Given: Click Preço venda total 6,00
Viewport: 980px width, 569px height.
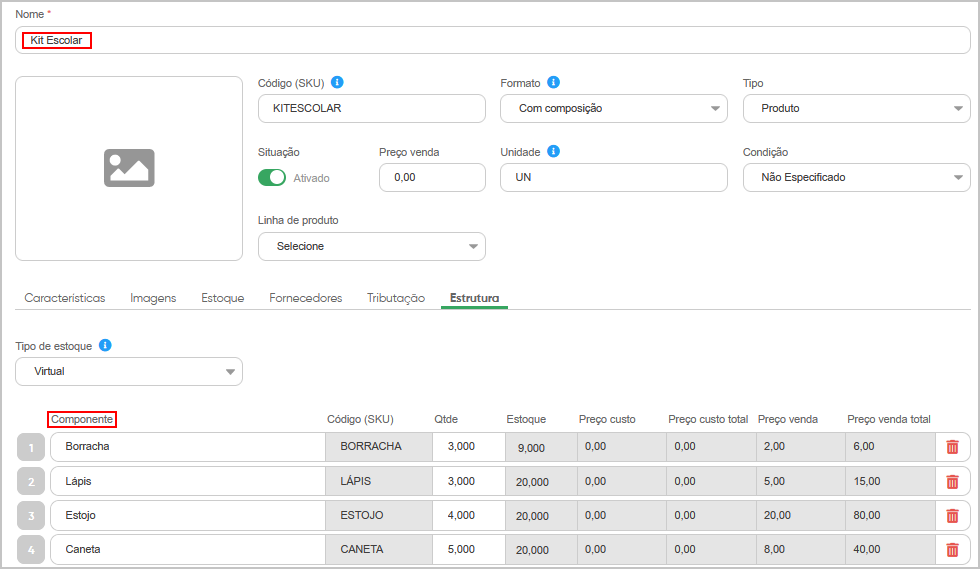Looking at the screenshot, I should click(890, 446).
